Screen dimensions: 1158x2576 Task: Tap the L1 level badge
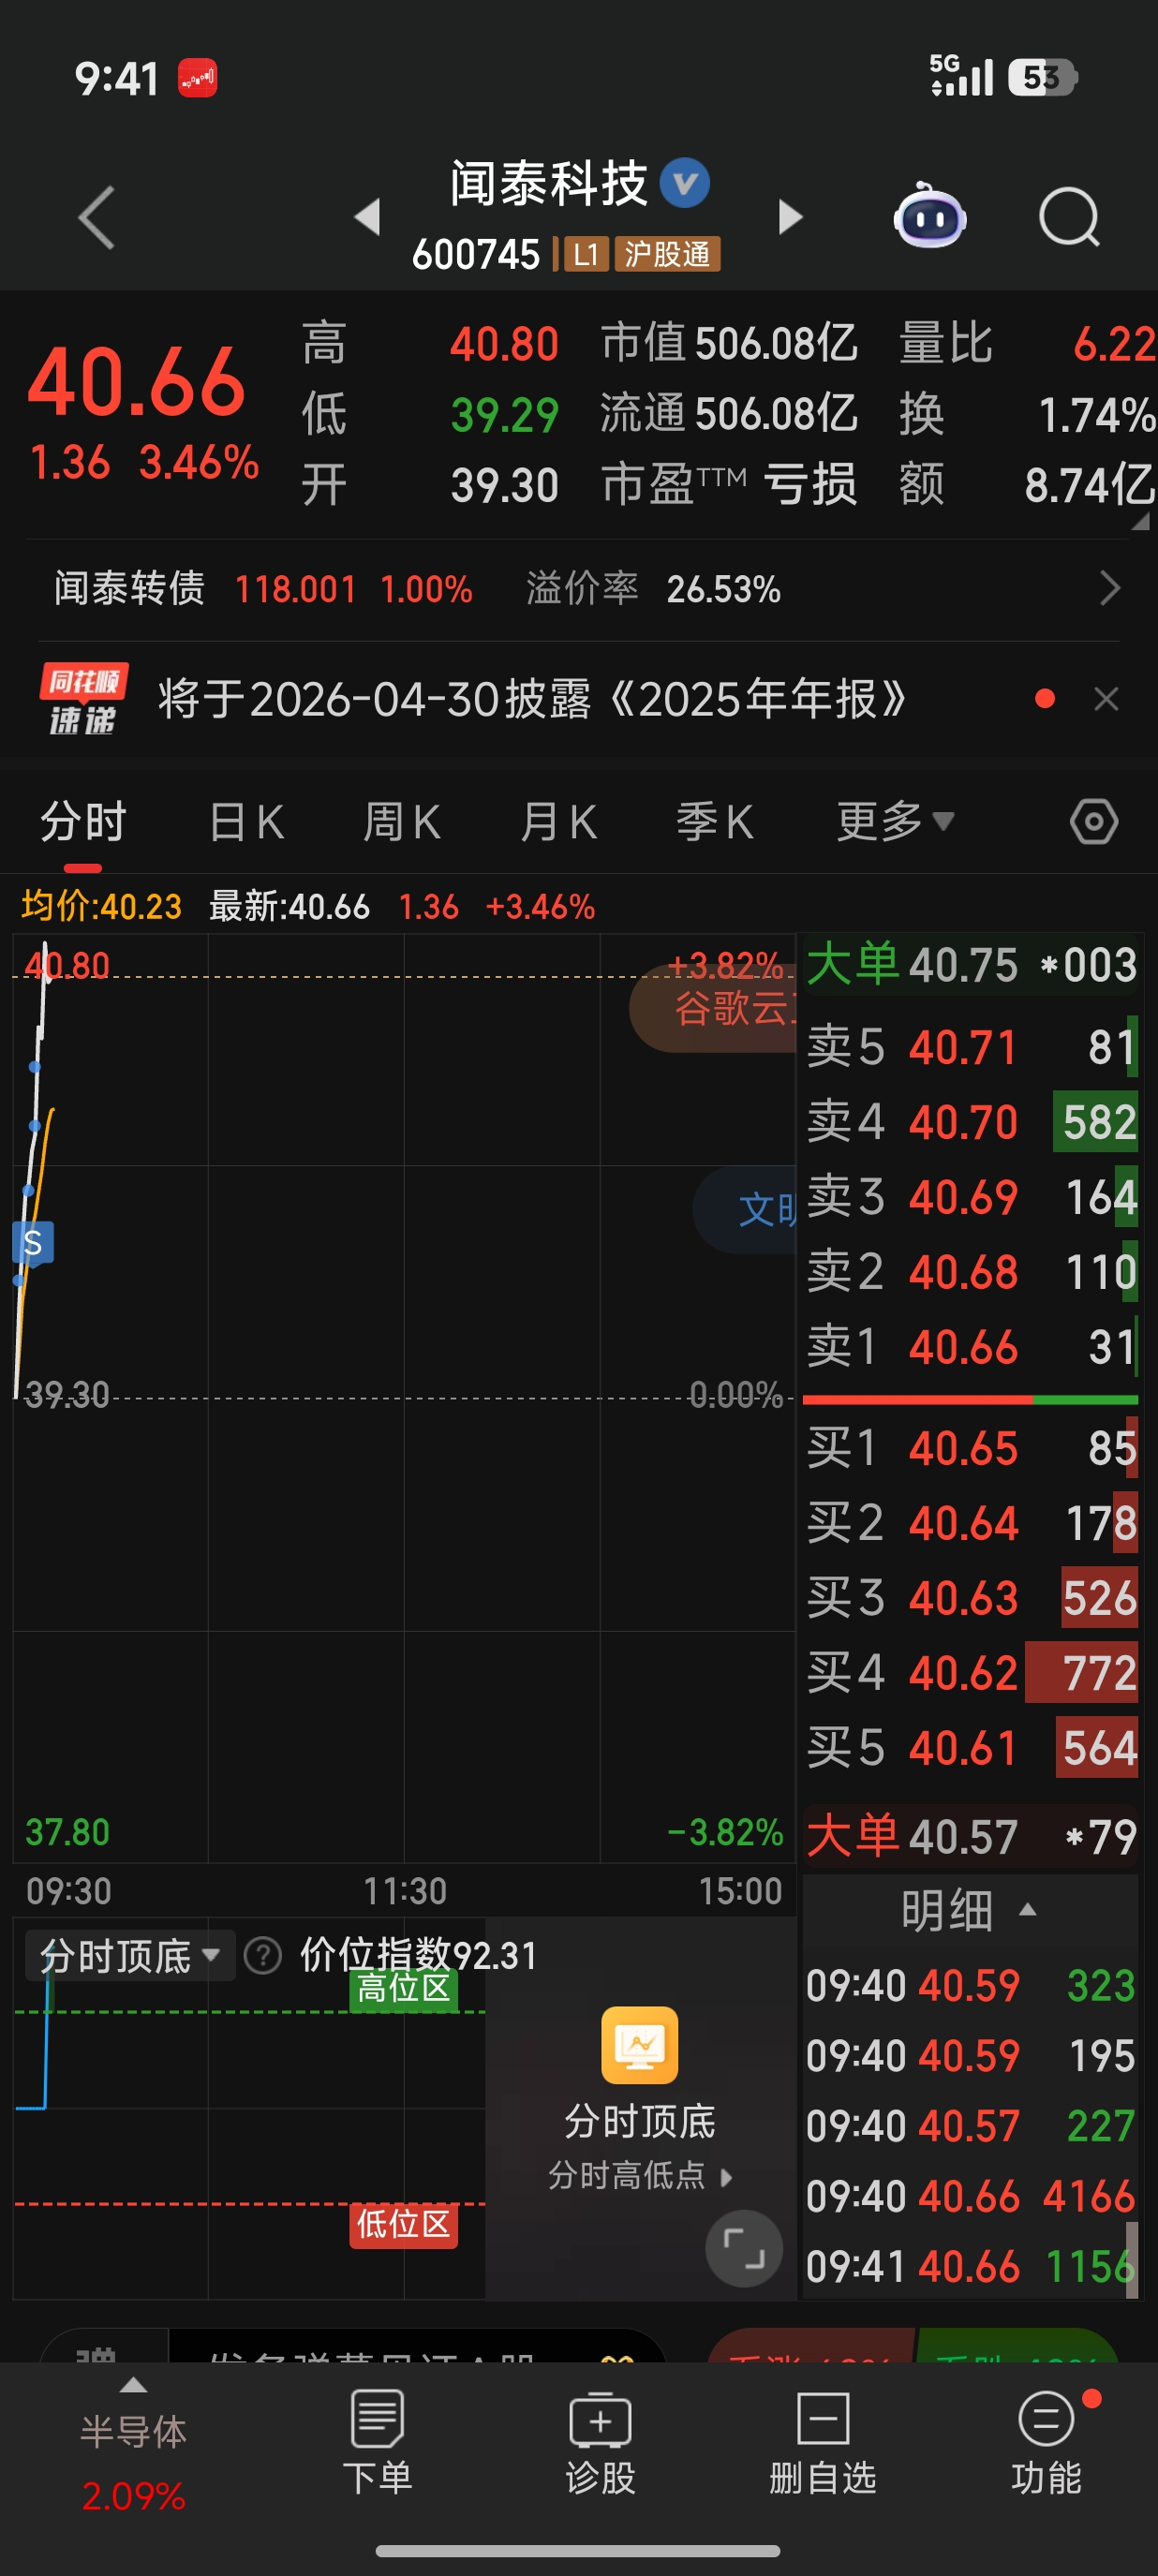[x=585, y=255]
